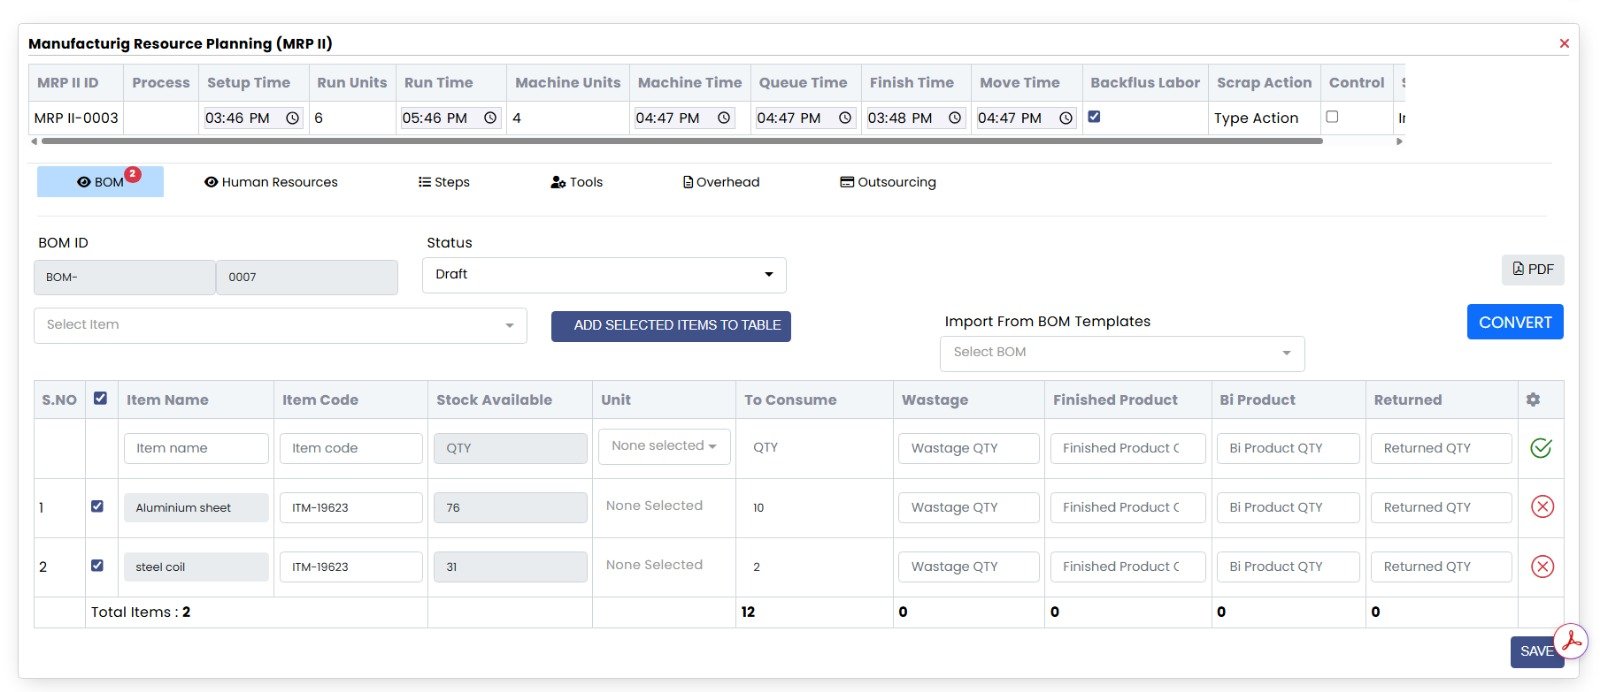This screenshot has width=1600, height=692.
Task: Open the Status dropdown showing Draft
Action: point(604,275)
